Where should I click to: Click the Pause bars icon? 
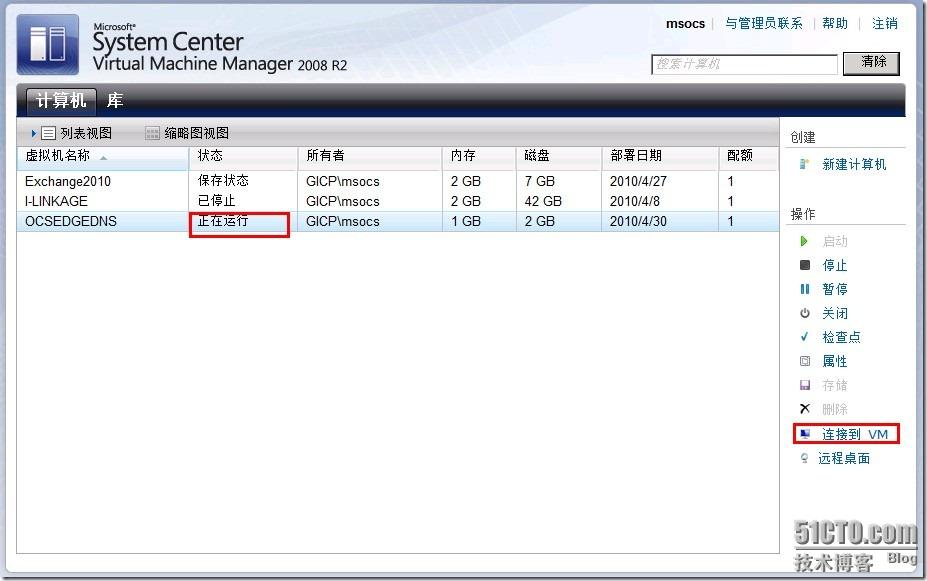(805, 289)
